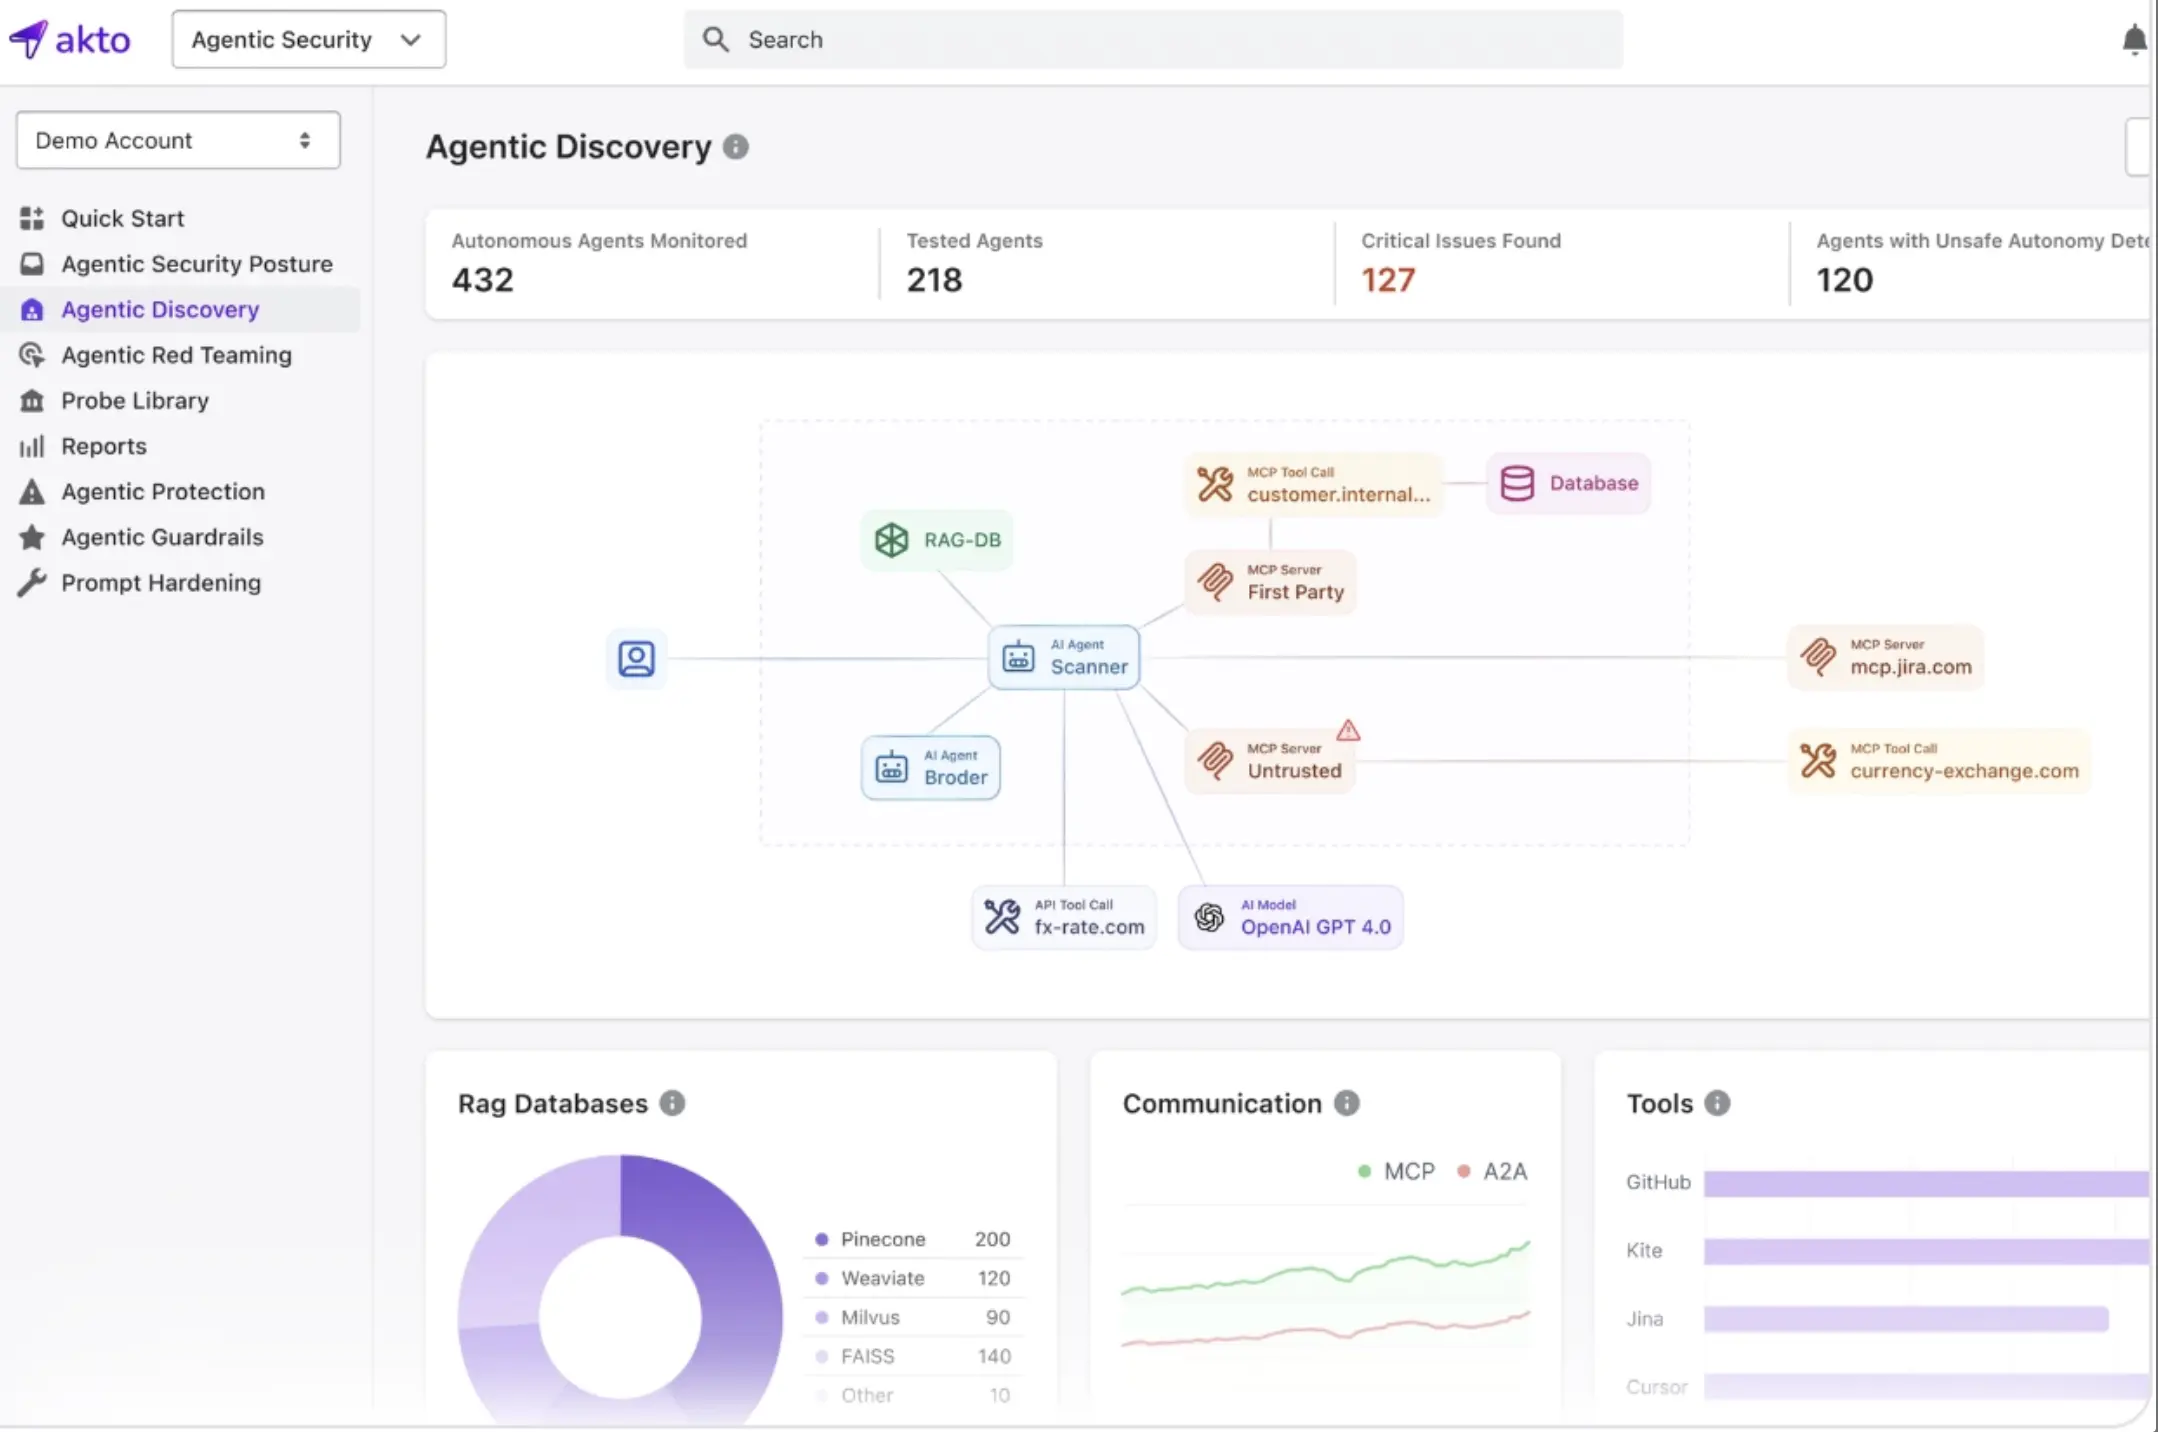The height and width of the screenshot is (1432, 2158).
Task: Select the user node icon in graph
Action: coord(636,658)
